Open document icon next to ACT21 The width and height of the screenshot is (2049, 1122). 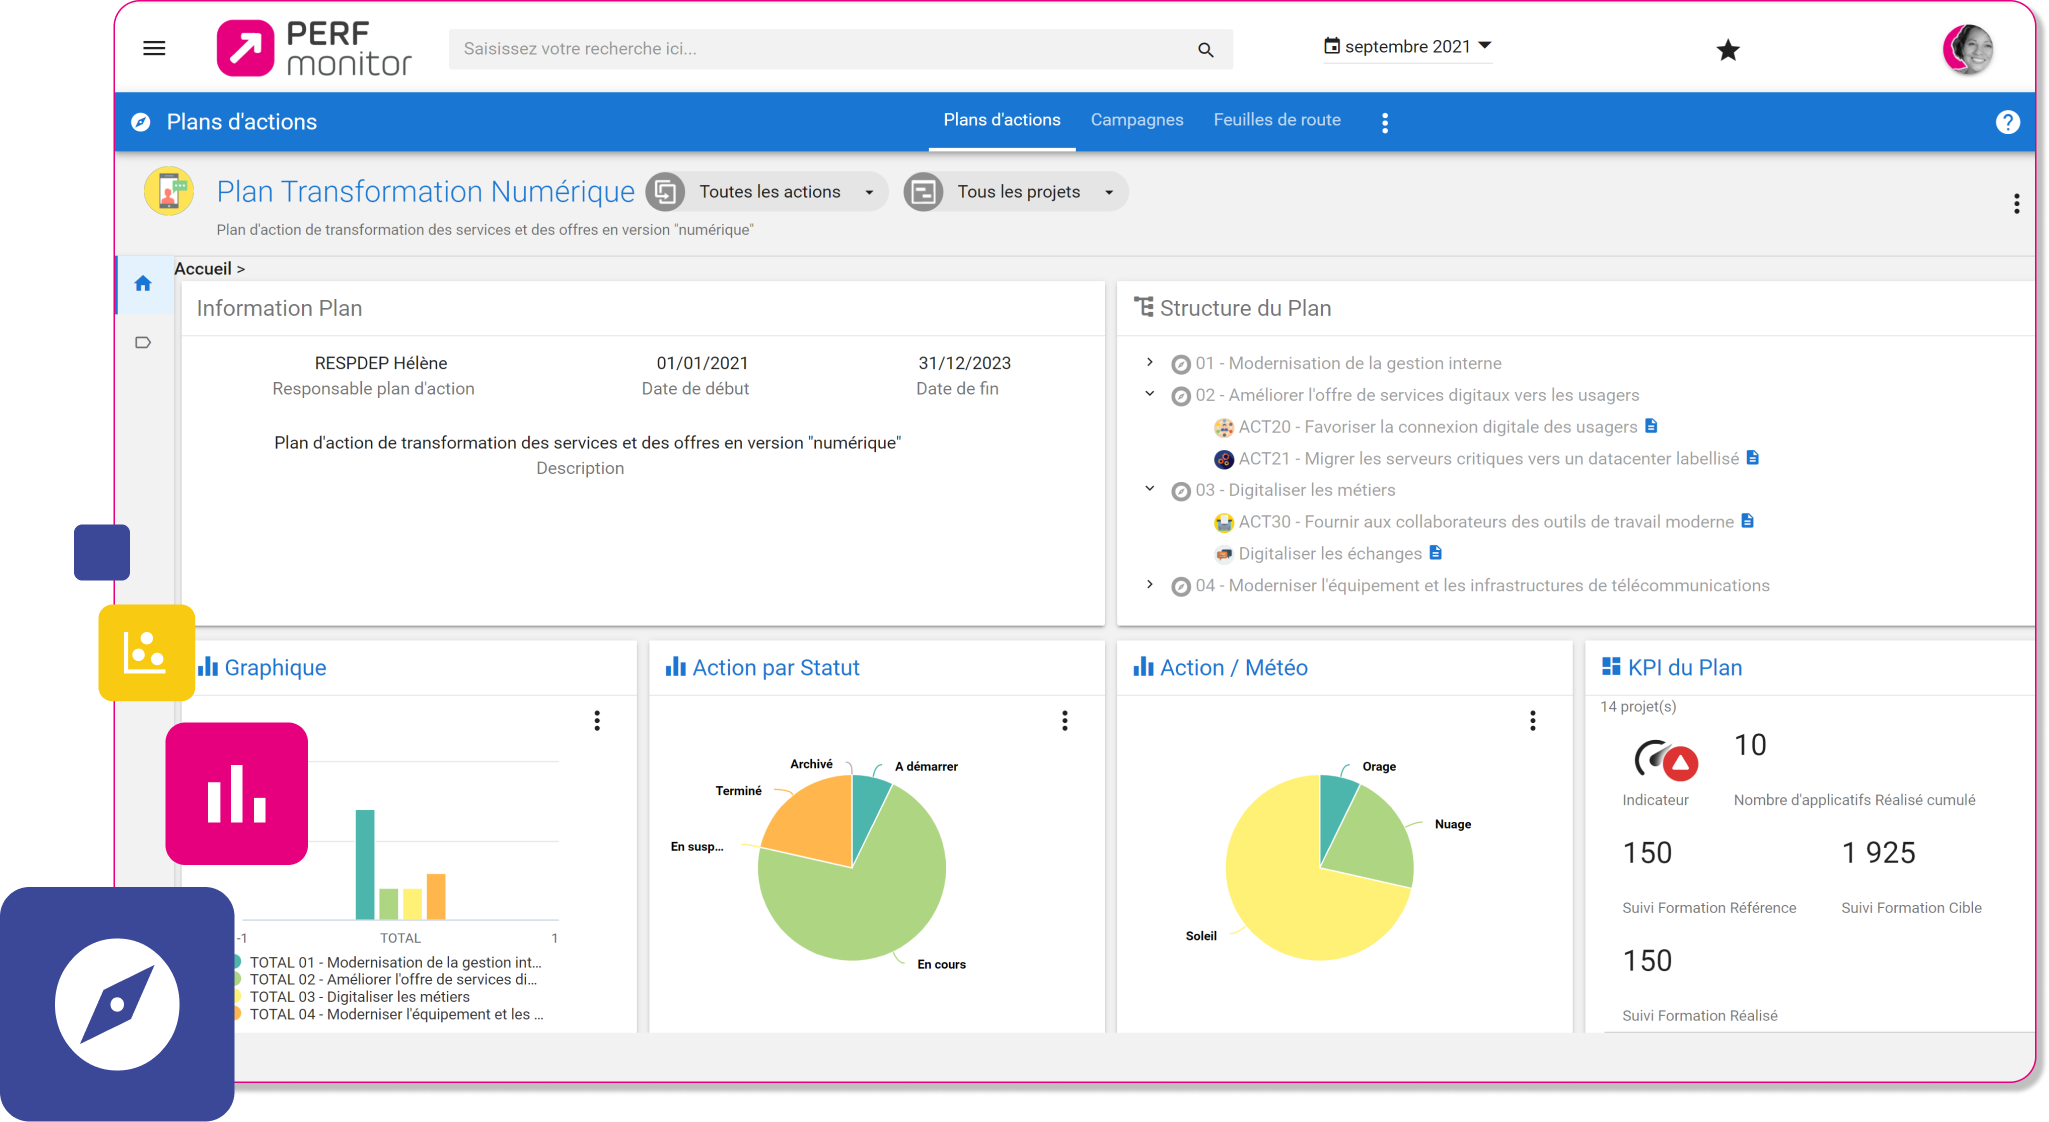coord(1753,458)
